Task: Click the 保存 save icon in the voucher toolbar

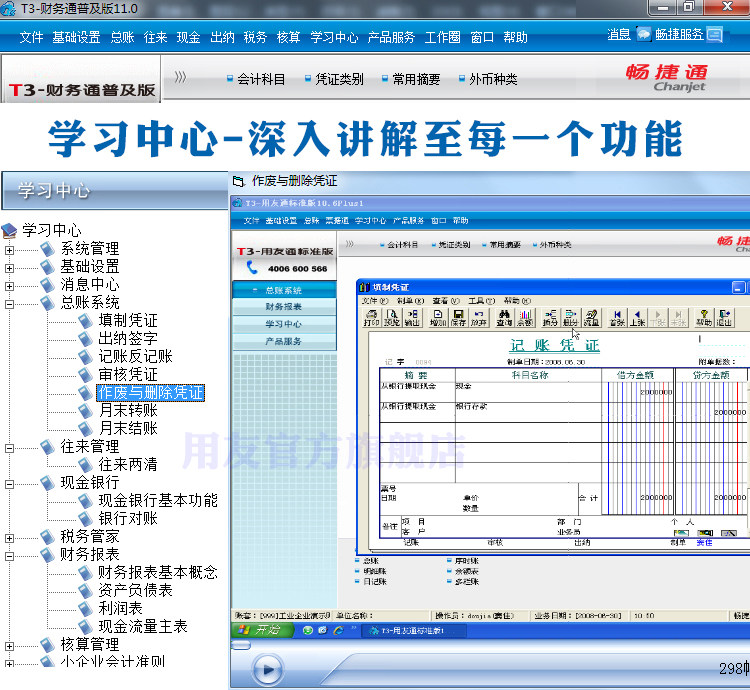Action: (x=458, y=318)
